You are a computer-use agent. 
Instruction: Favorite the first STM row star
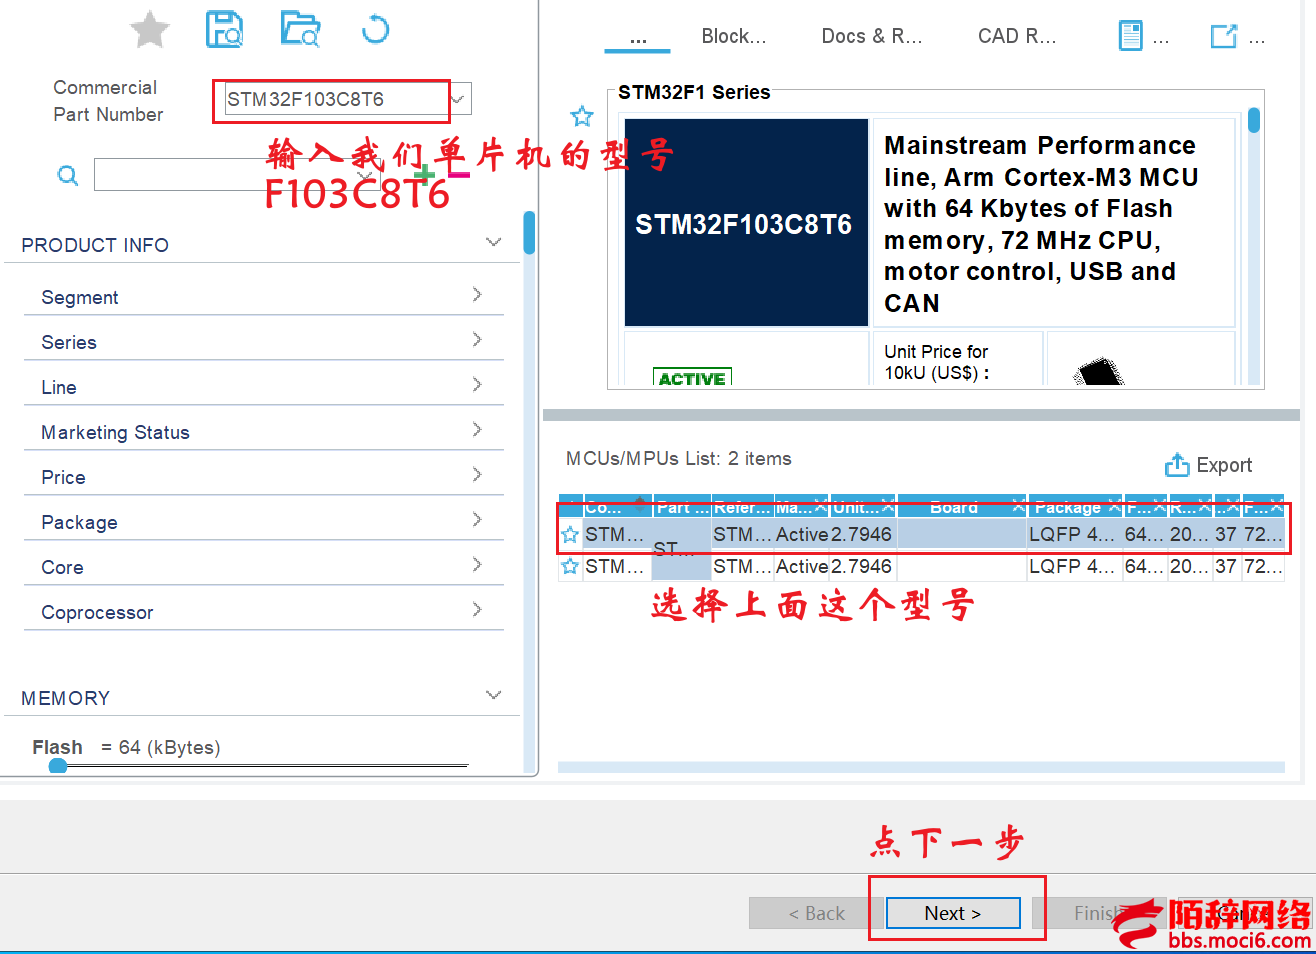pyautogui.click(x=570, y=535)
